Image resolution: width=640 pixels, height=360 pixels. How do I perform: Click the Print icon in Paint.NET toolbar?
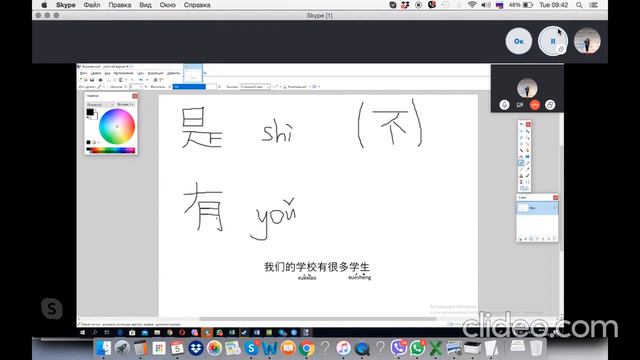pyautogui.click(x=100, y=80)
